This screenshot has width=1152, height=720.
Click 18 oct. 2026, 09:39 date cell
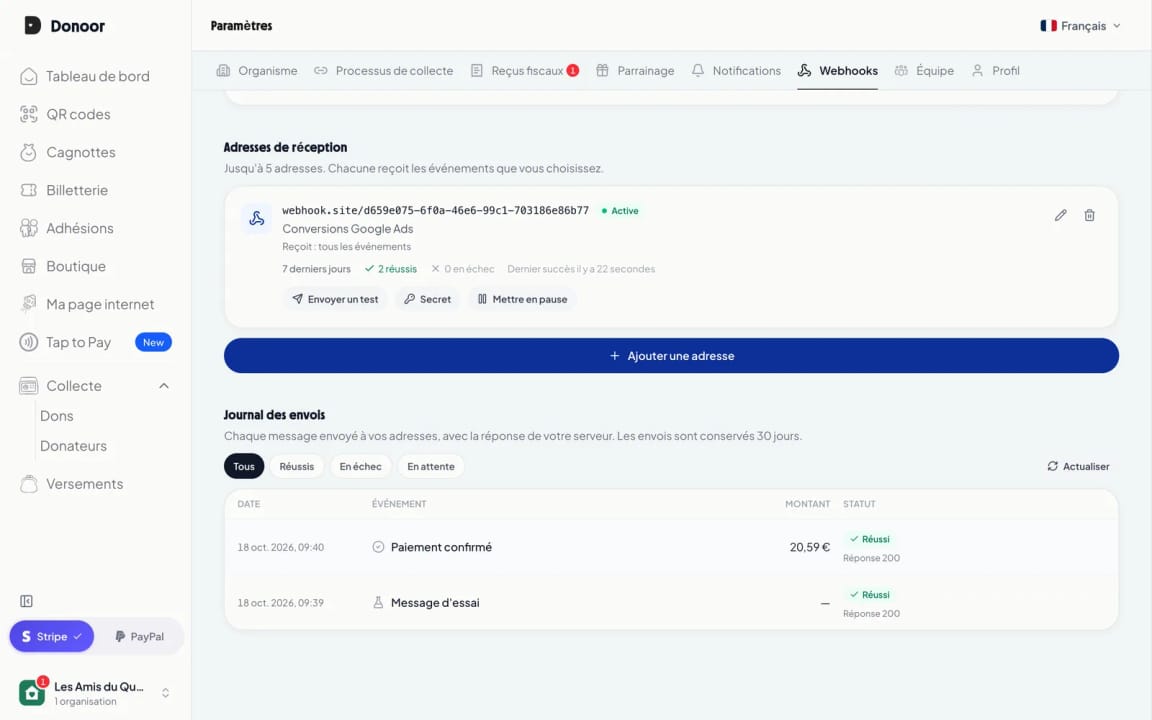coord(281,603)
